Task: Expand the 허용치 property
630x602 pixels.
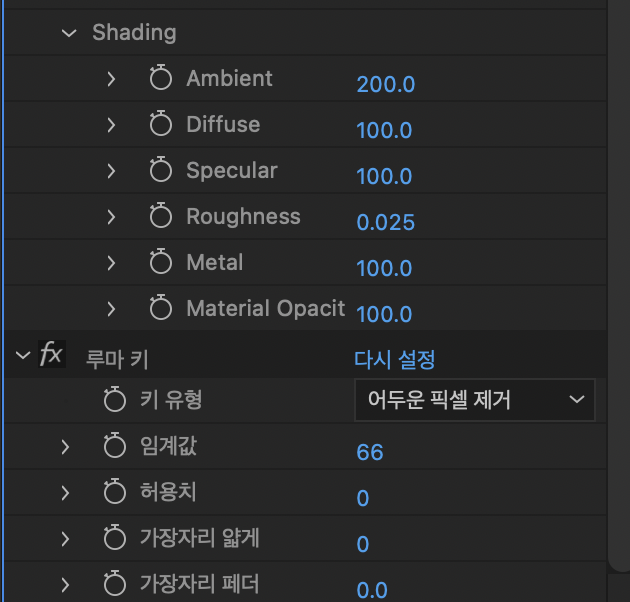Action: point(65,493)
